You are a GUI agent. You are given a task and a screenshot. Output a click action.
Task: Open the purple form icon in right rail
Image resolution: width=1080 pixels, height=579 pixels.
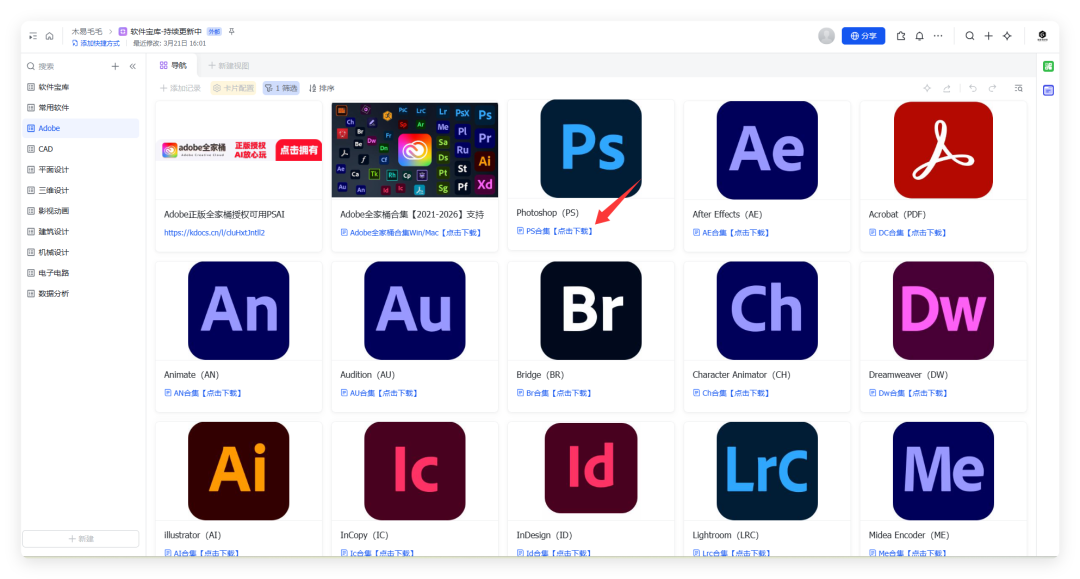point(1048,90)
